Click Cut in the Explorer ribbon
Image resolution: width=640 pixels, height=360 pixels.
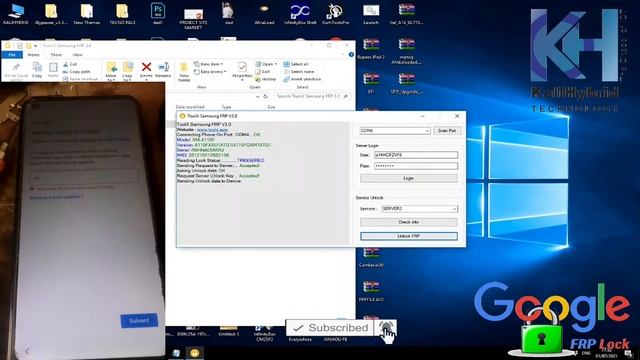point(70,64)
